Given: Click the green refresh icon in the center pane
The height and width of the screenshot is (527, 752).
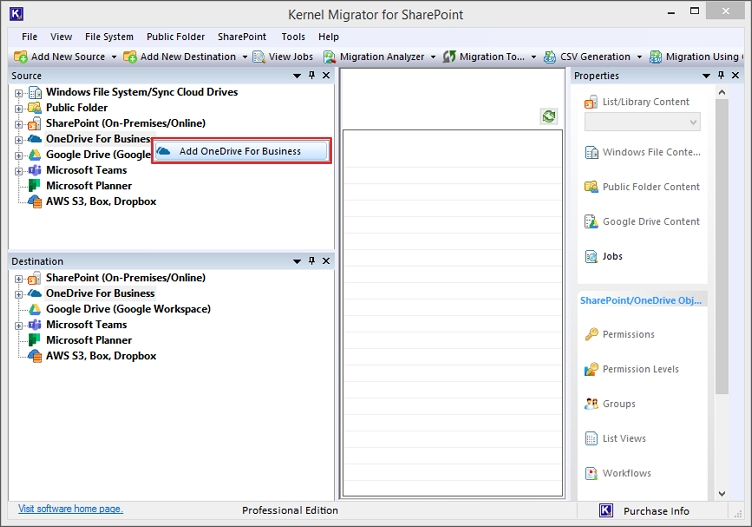Looking at the screenshot, I should (x=549, y=116).
